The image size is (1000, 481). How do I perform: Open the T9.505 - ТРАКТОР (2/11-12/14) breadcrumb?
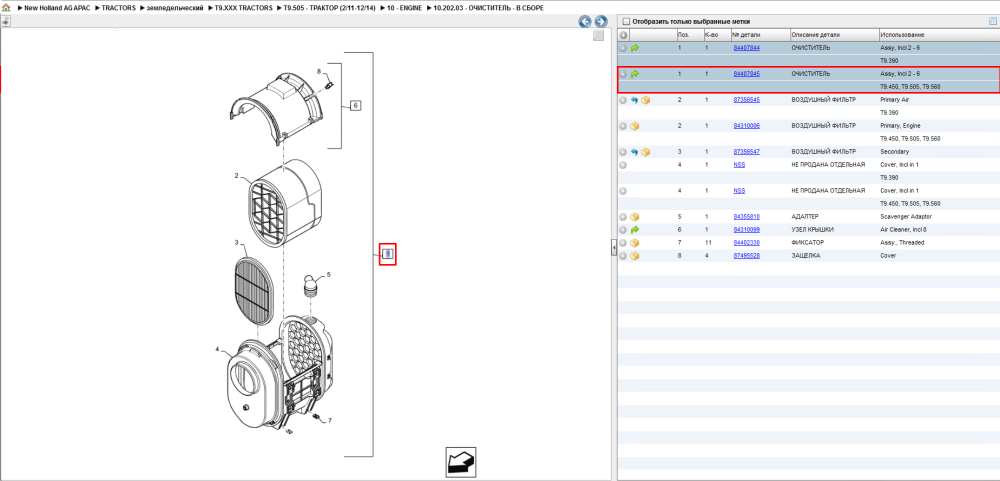[329, 8]
